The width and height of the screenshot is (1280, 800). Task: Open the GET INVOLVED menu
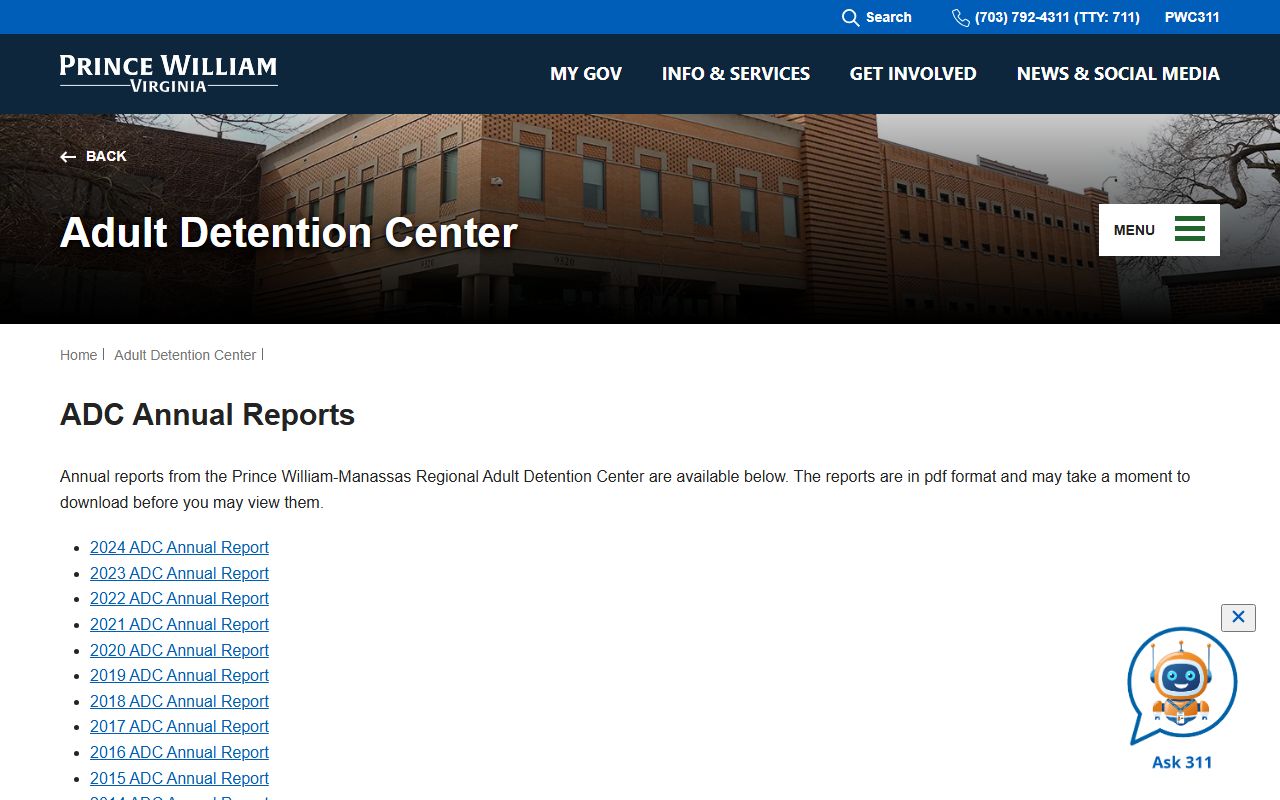(x=913, y=74)
